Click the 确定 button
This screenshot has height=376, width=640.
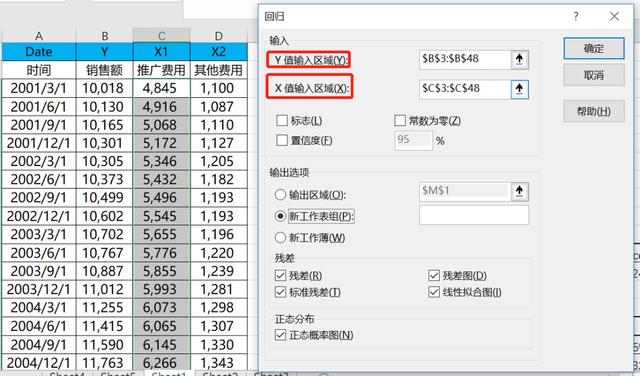click(594, 49)
